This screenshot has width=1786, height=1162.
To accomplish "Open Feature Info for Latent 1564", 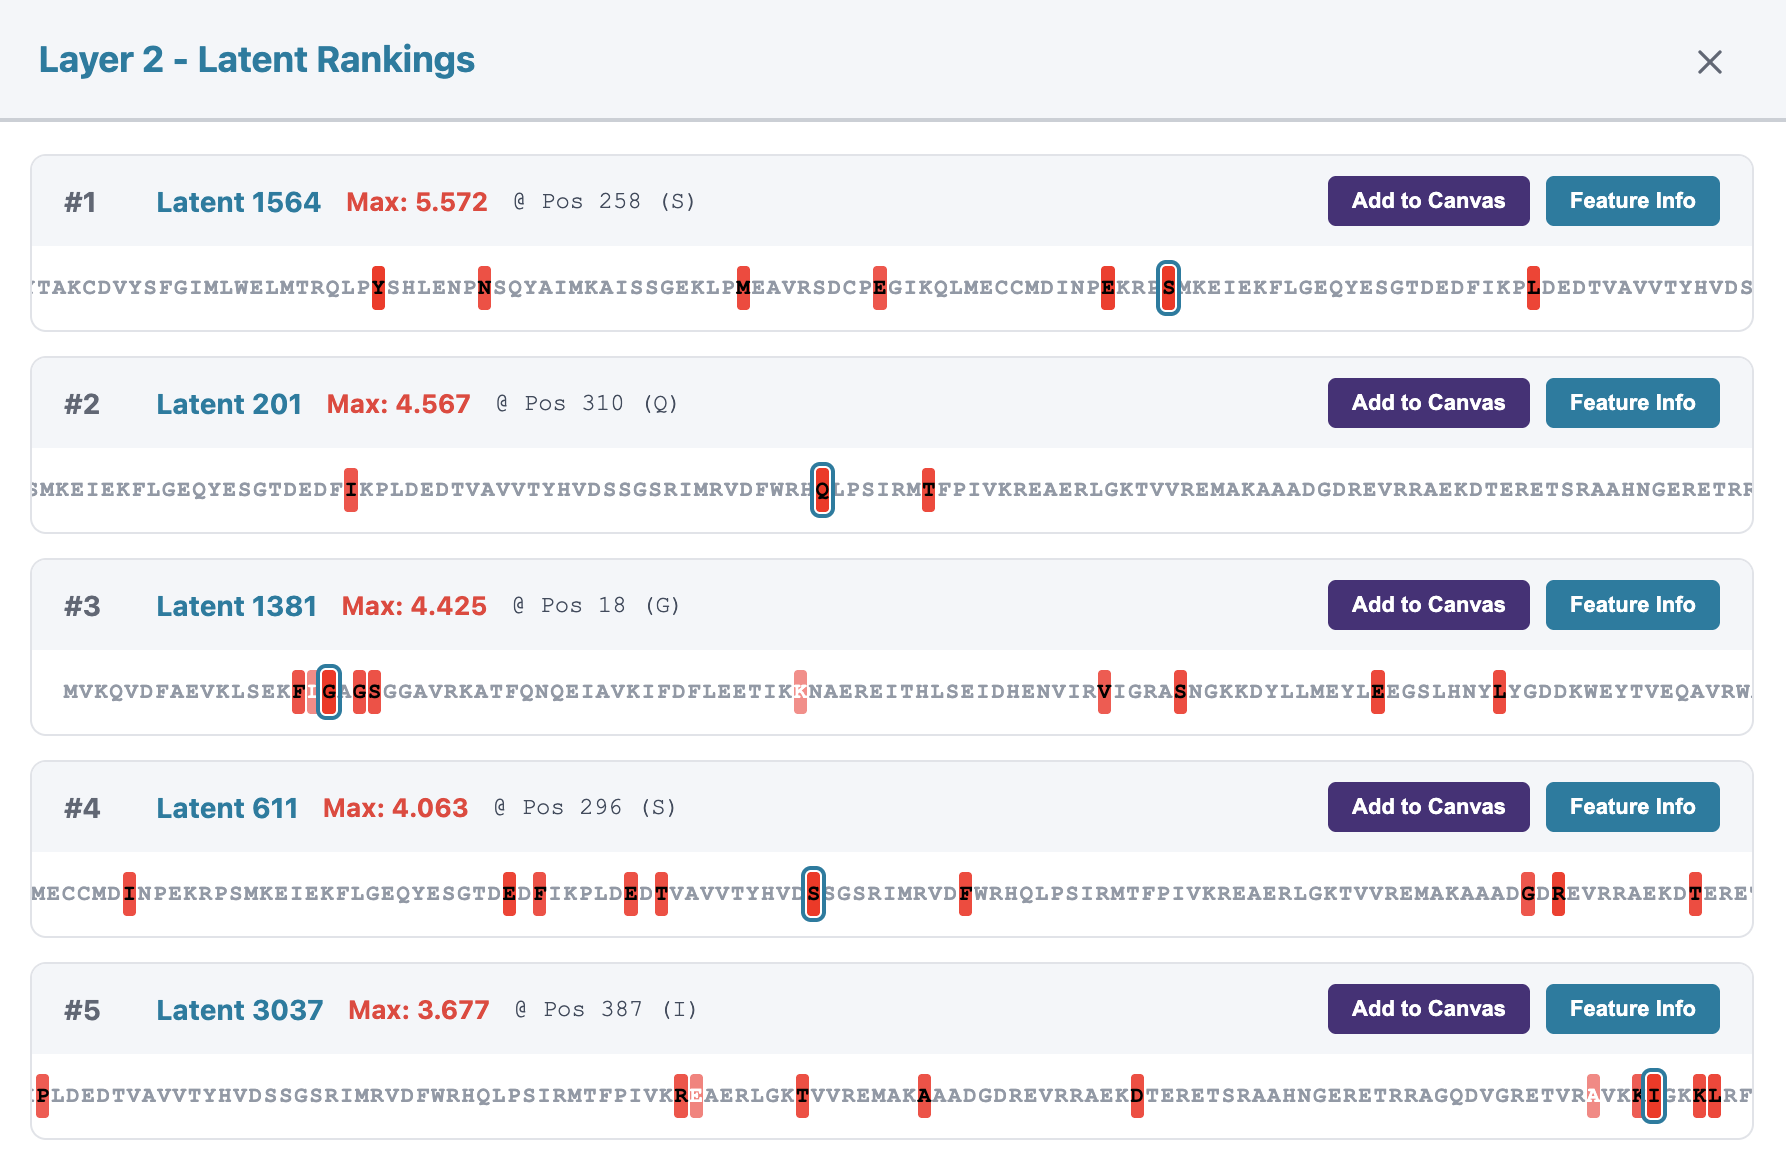I will pyautogui.click(x=1632, y=201).
